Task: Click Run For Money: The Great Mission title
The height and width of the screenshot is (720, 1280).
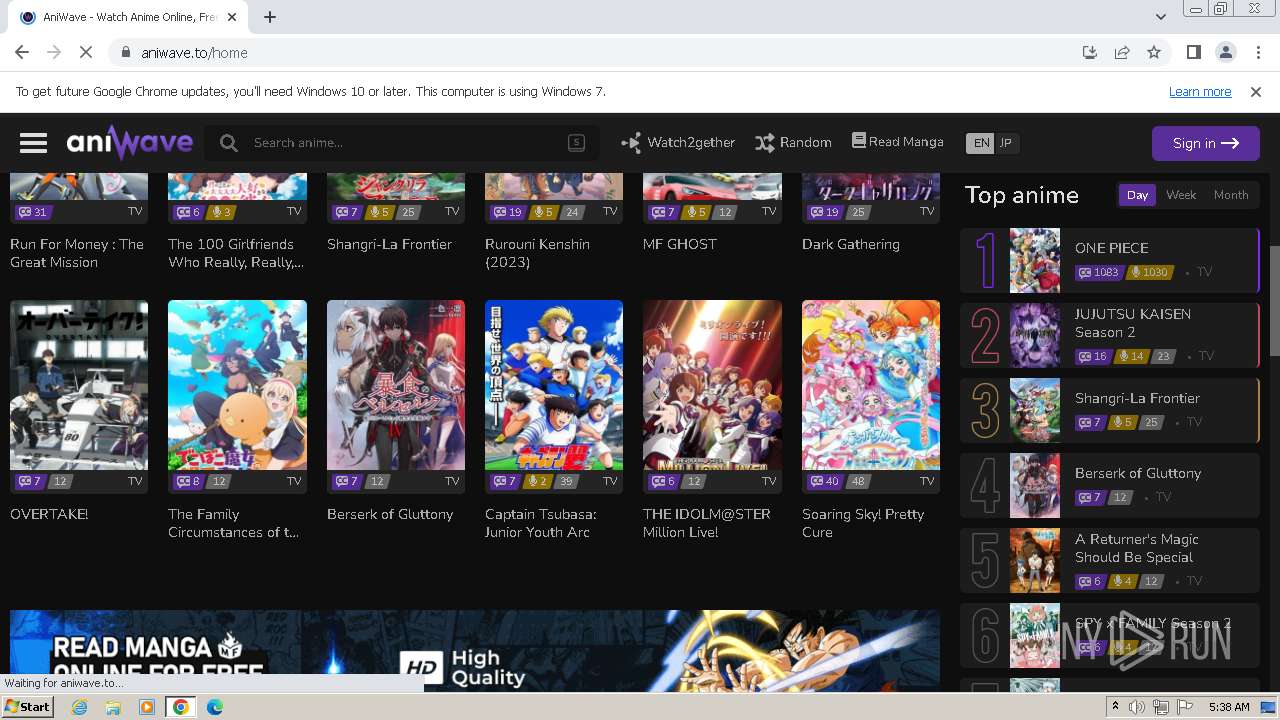Action: (77, 253)
